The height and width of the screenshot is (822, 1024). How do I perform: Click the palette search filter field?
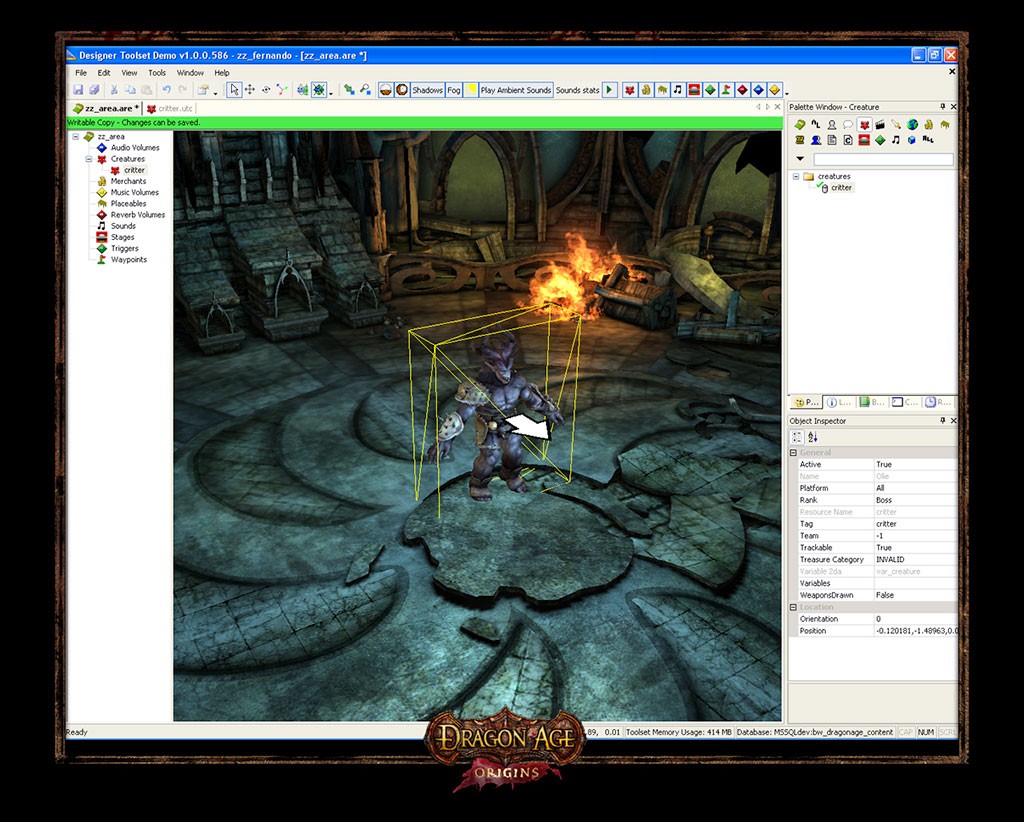883,159
